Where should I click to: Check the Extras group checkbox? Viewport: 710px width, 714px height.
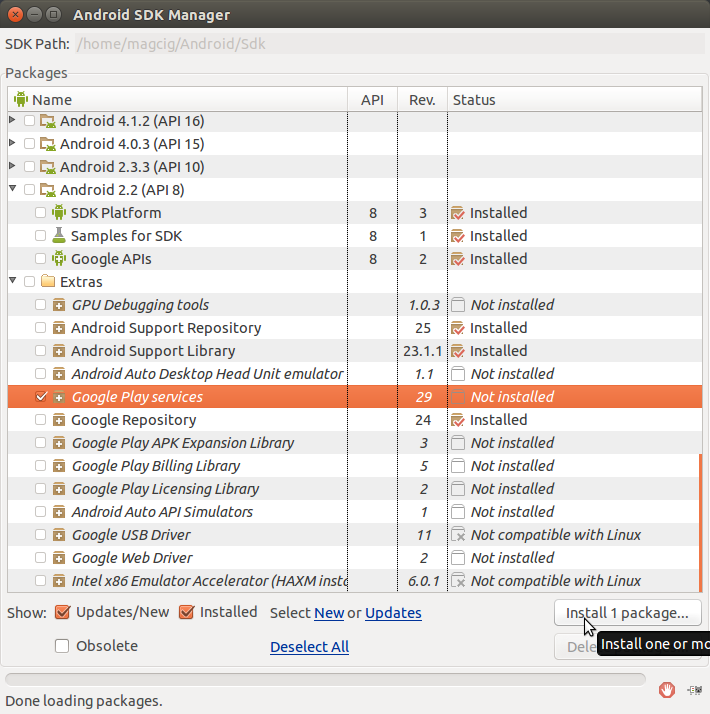pos(29,281)
